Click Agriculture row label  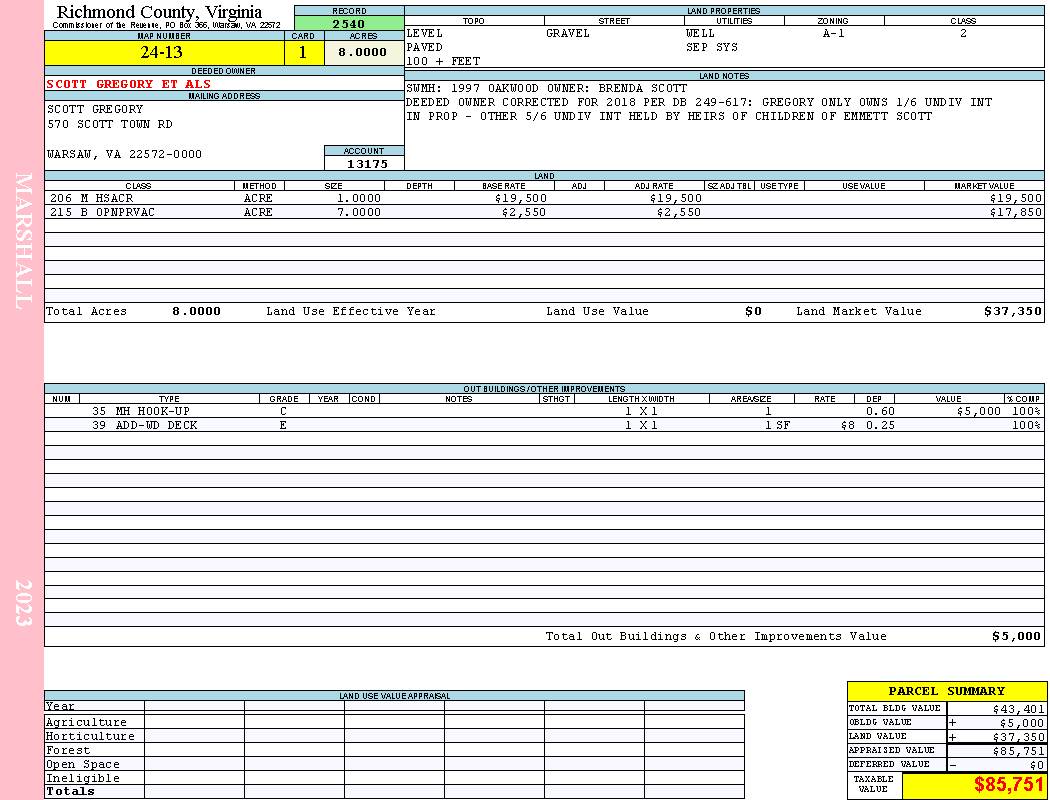tap(86, 722)
